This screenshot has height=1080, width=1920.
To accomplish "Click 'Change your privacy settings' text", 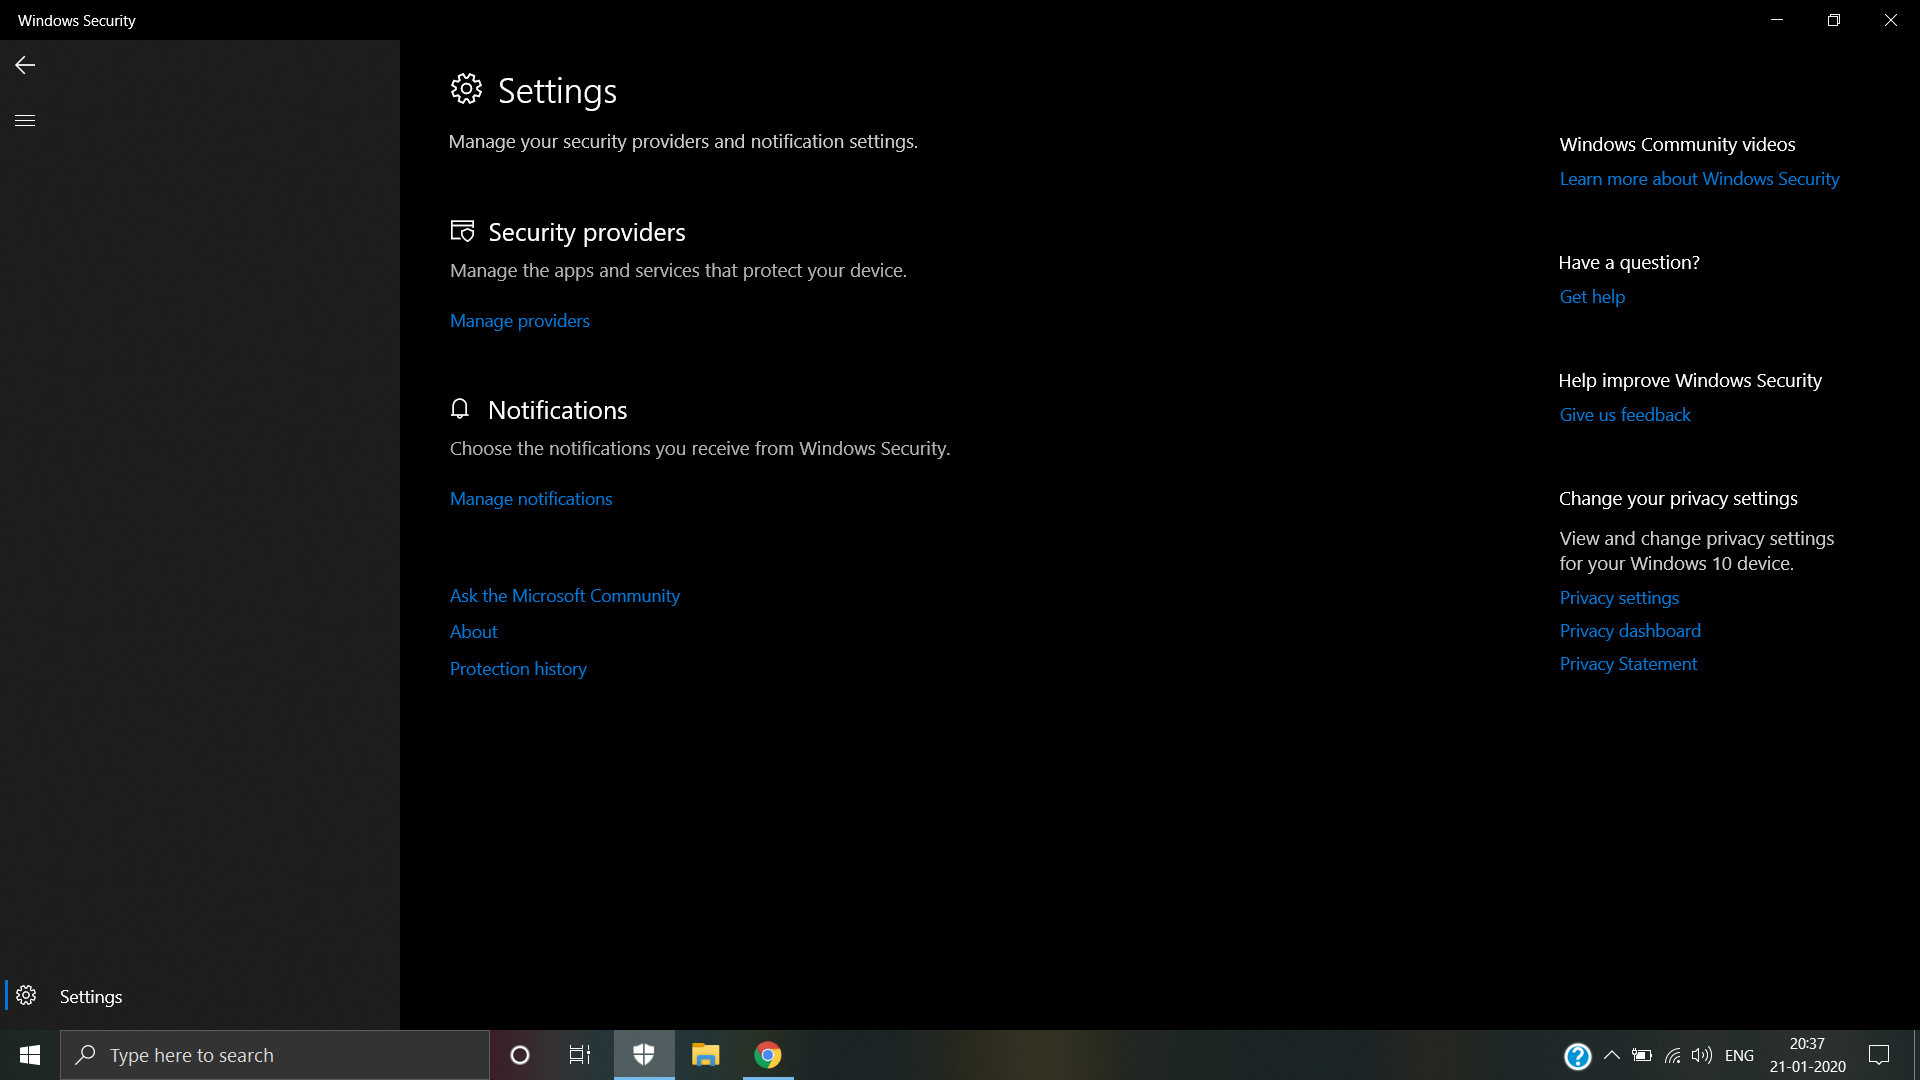I will point(1679,498).
